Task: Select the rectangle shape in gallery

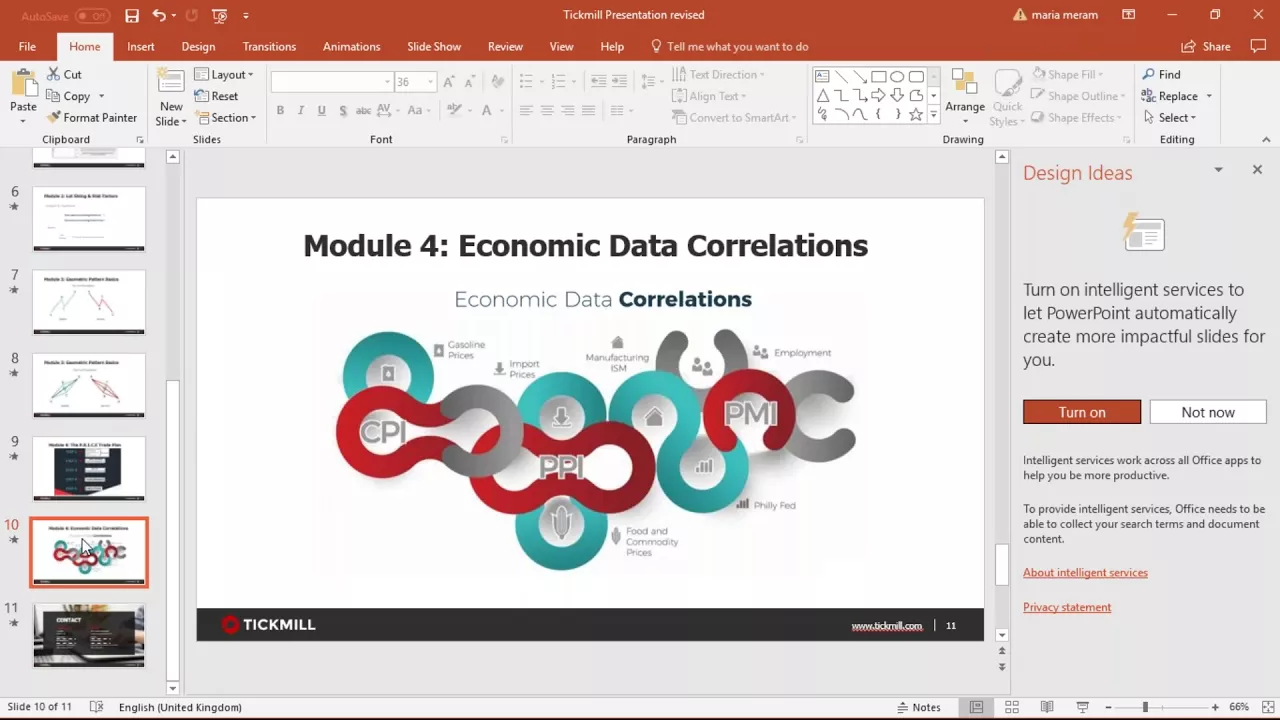Action: [878, 76]
